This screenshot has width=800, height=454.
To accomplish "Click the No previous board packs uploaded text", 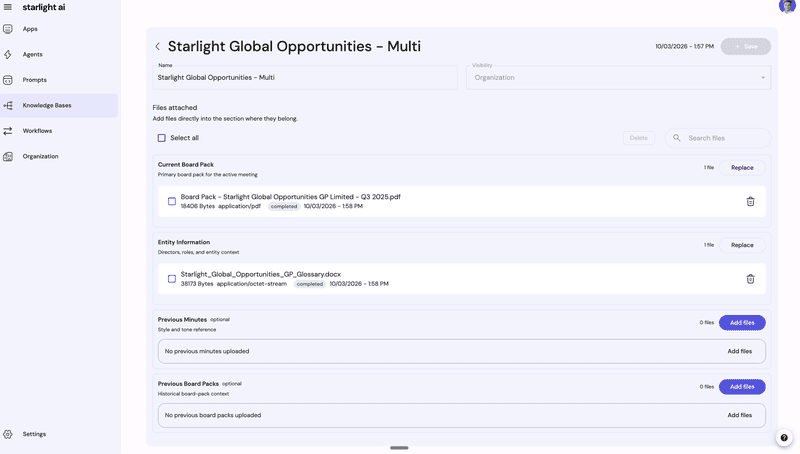I will point(213,415).
